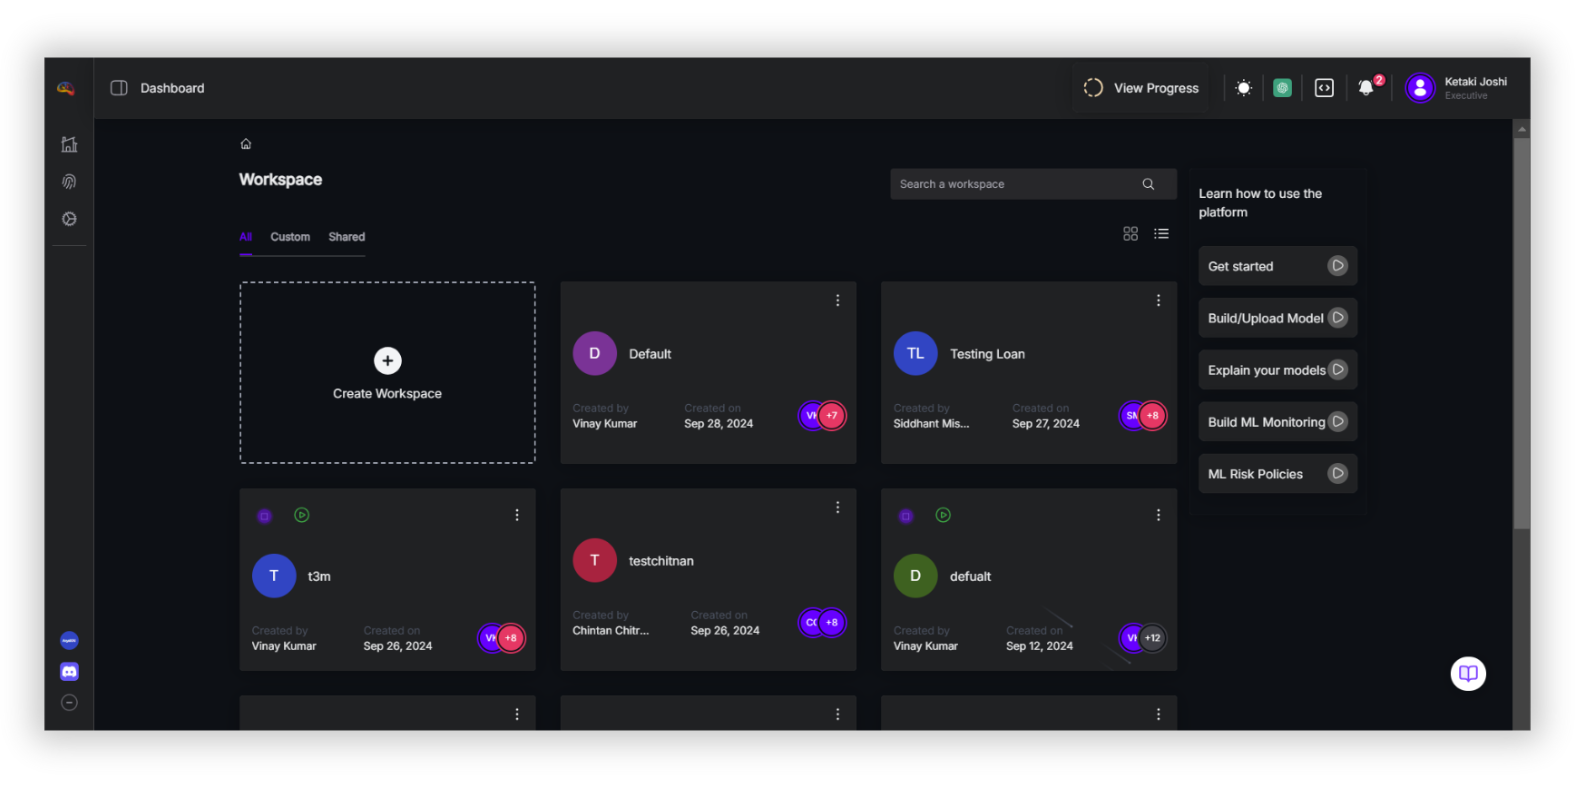Select the Custom tab

tap(290, 237)
